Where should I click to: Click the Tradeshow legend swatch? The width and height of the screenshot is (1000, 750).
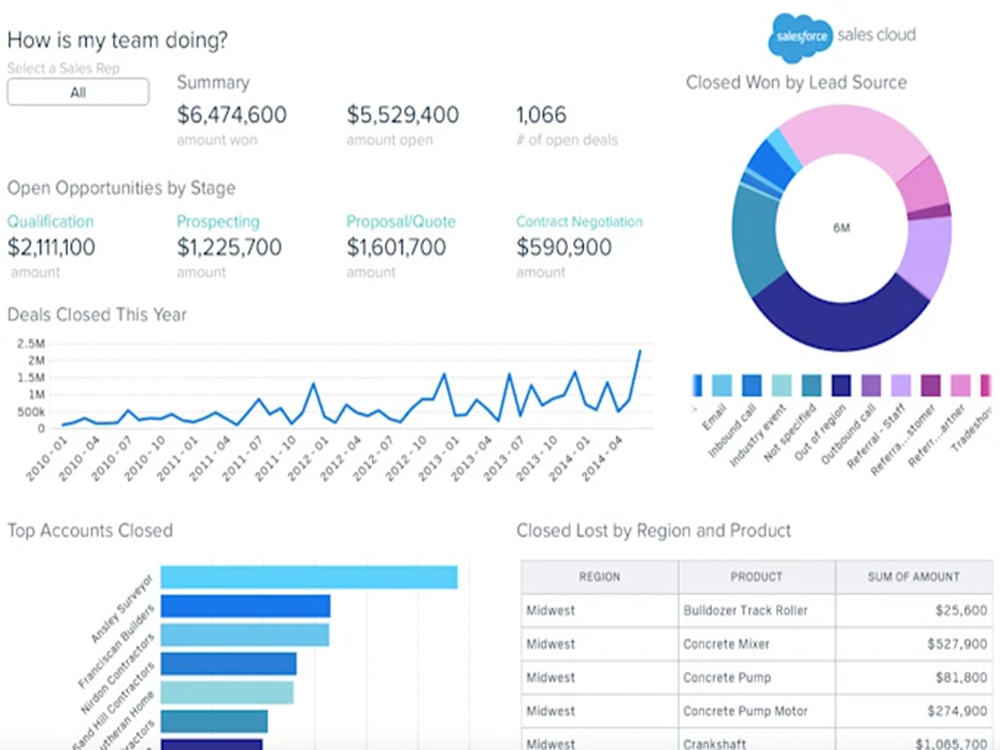(x=986, y=385)
